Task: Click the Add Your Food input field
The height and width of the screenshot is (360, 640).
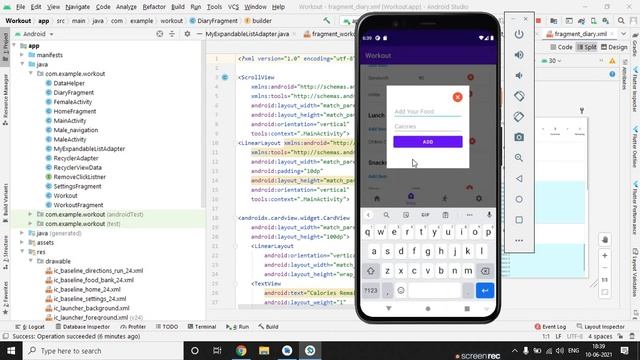Action: coord(428,111)
